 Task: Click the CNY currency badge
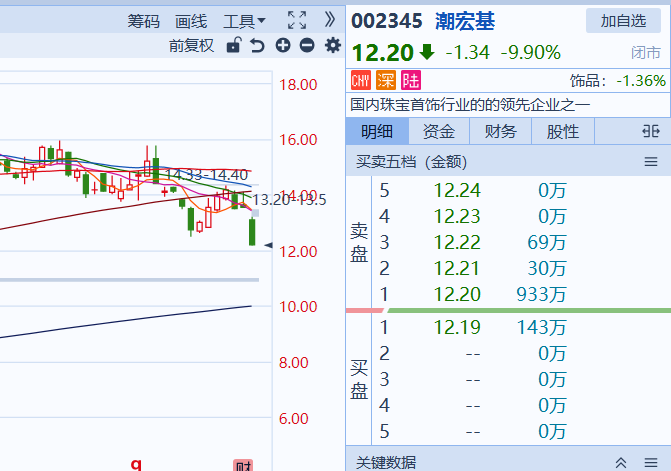[361, 80]
